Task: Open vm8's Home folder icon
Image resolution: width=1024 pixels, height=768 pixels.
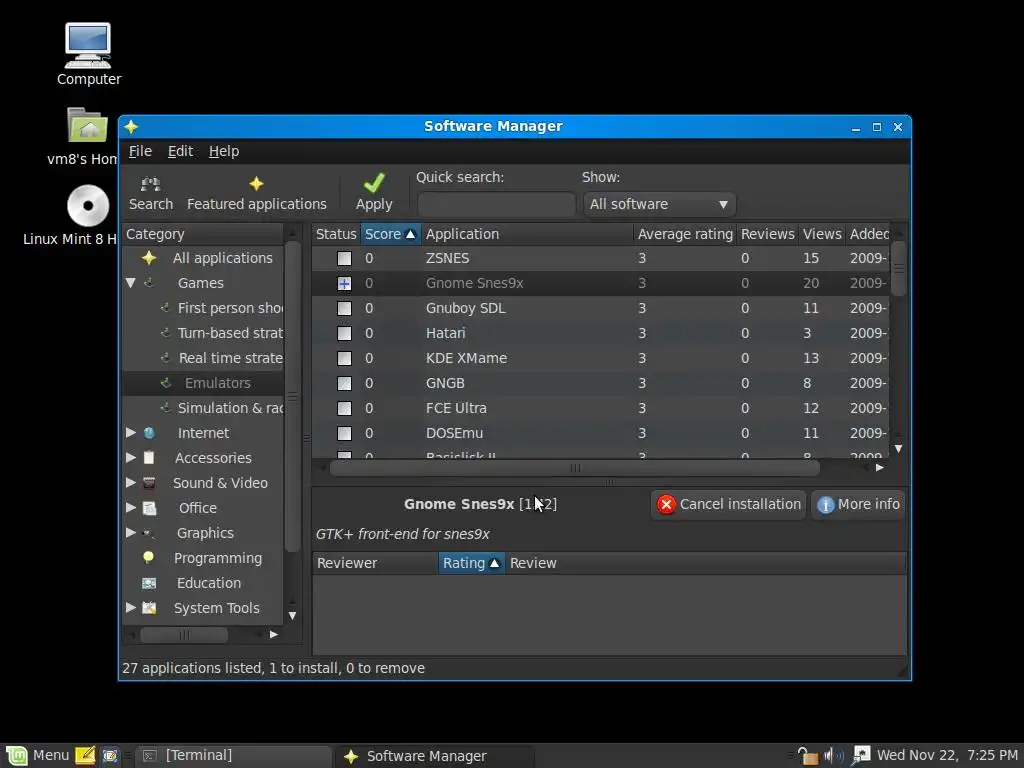Action: point(88,125)
